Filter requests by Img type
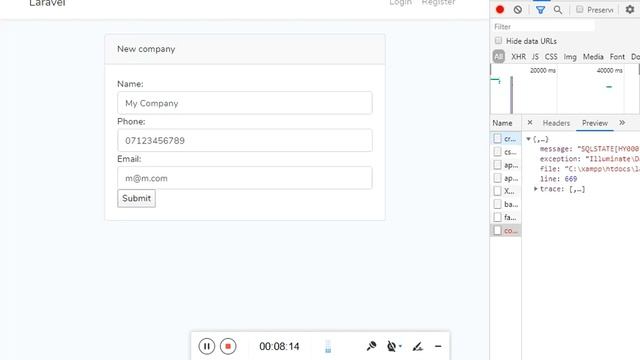Image resolution: width=640 pixels, height=360 pixels. tap(570, 57)
